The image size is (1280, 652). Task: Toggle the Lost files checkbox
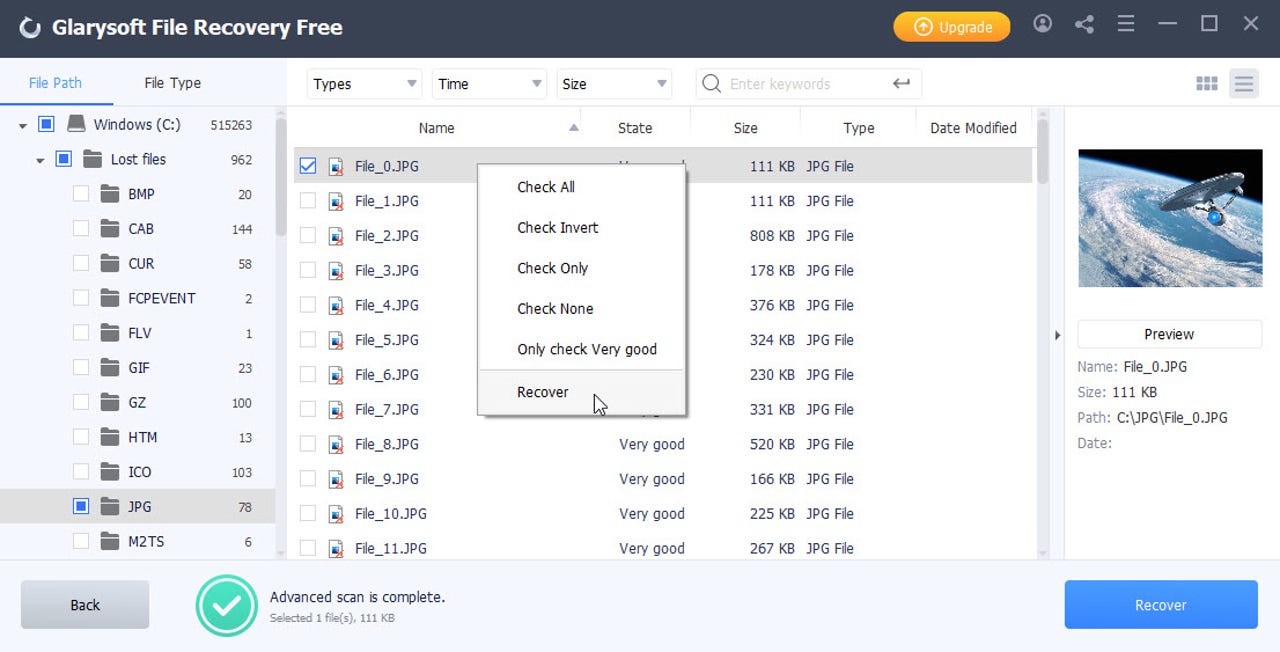click(x=64, y=159)
